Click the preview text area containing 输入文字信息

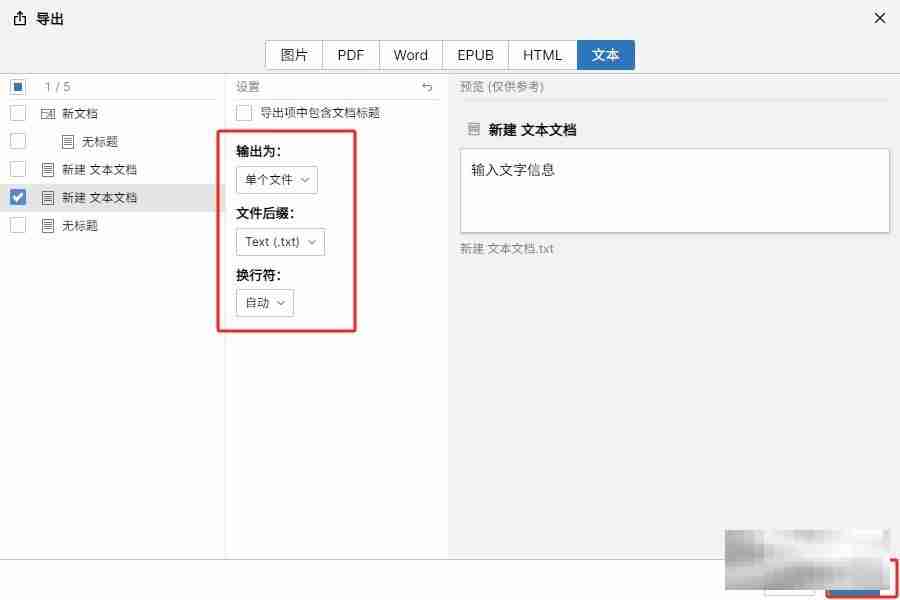(674, 190)
